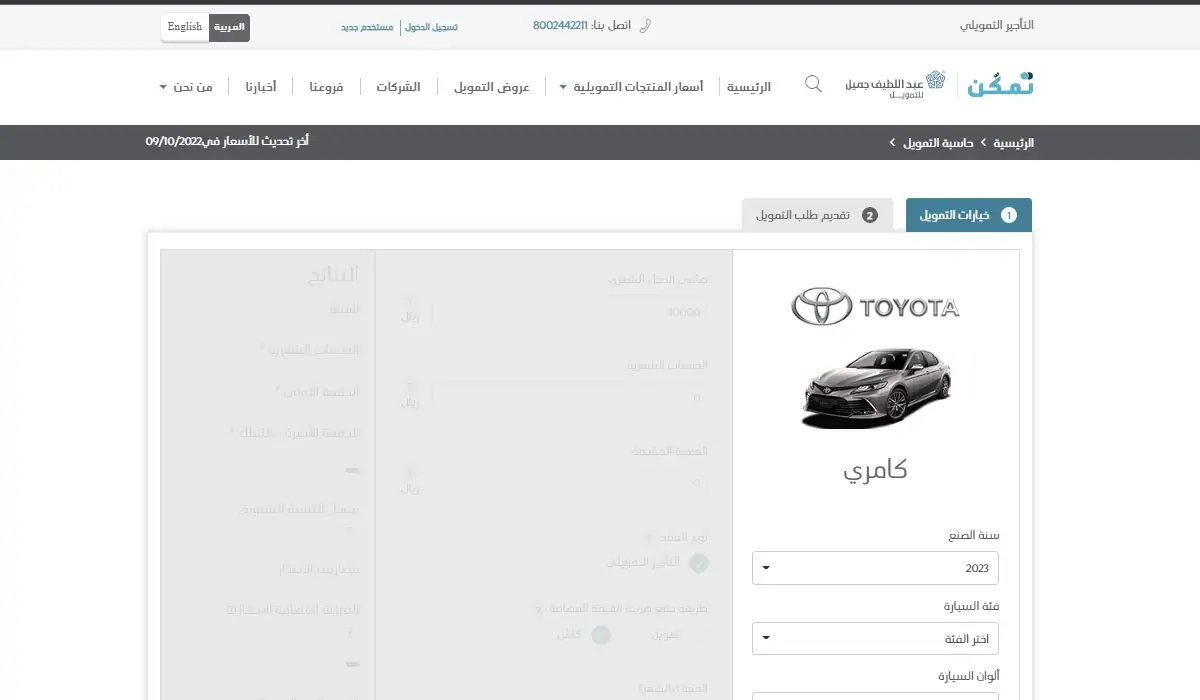
Task: Expand أسعار المنتجات التمويلية menu
Action: point(631,87)
